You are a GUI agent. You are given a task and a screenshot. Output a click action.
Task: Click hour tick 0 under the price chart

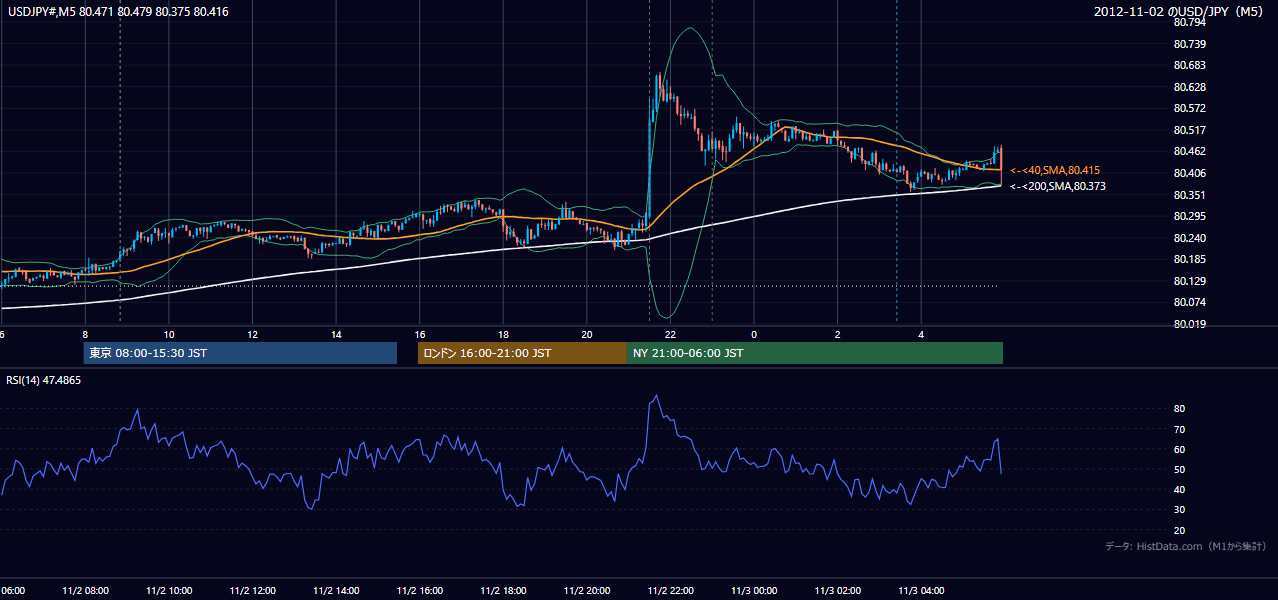[755, 335]
